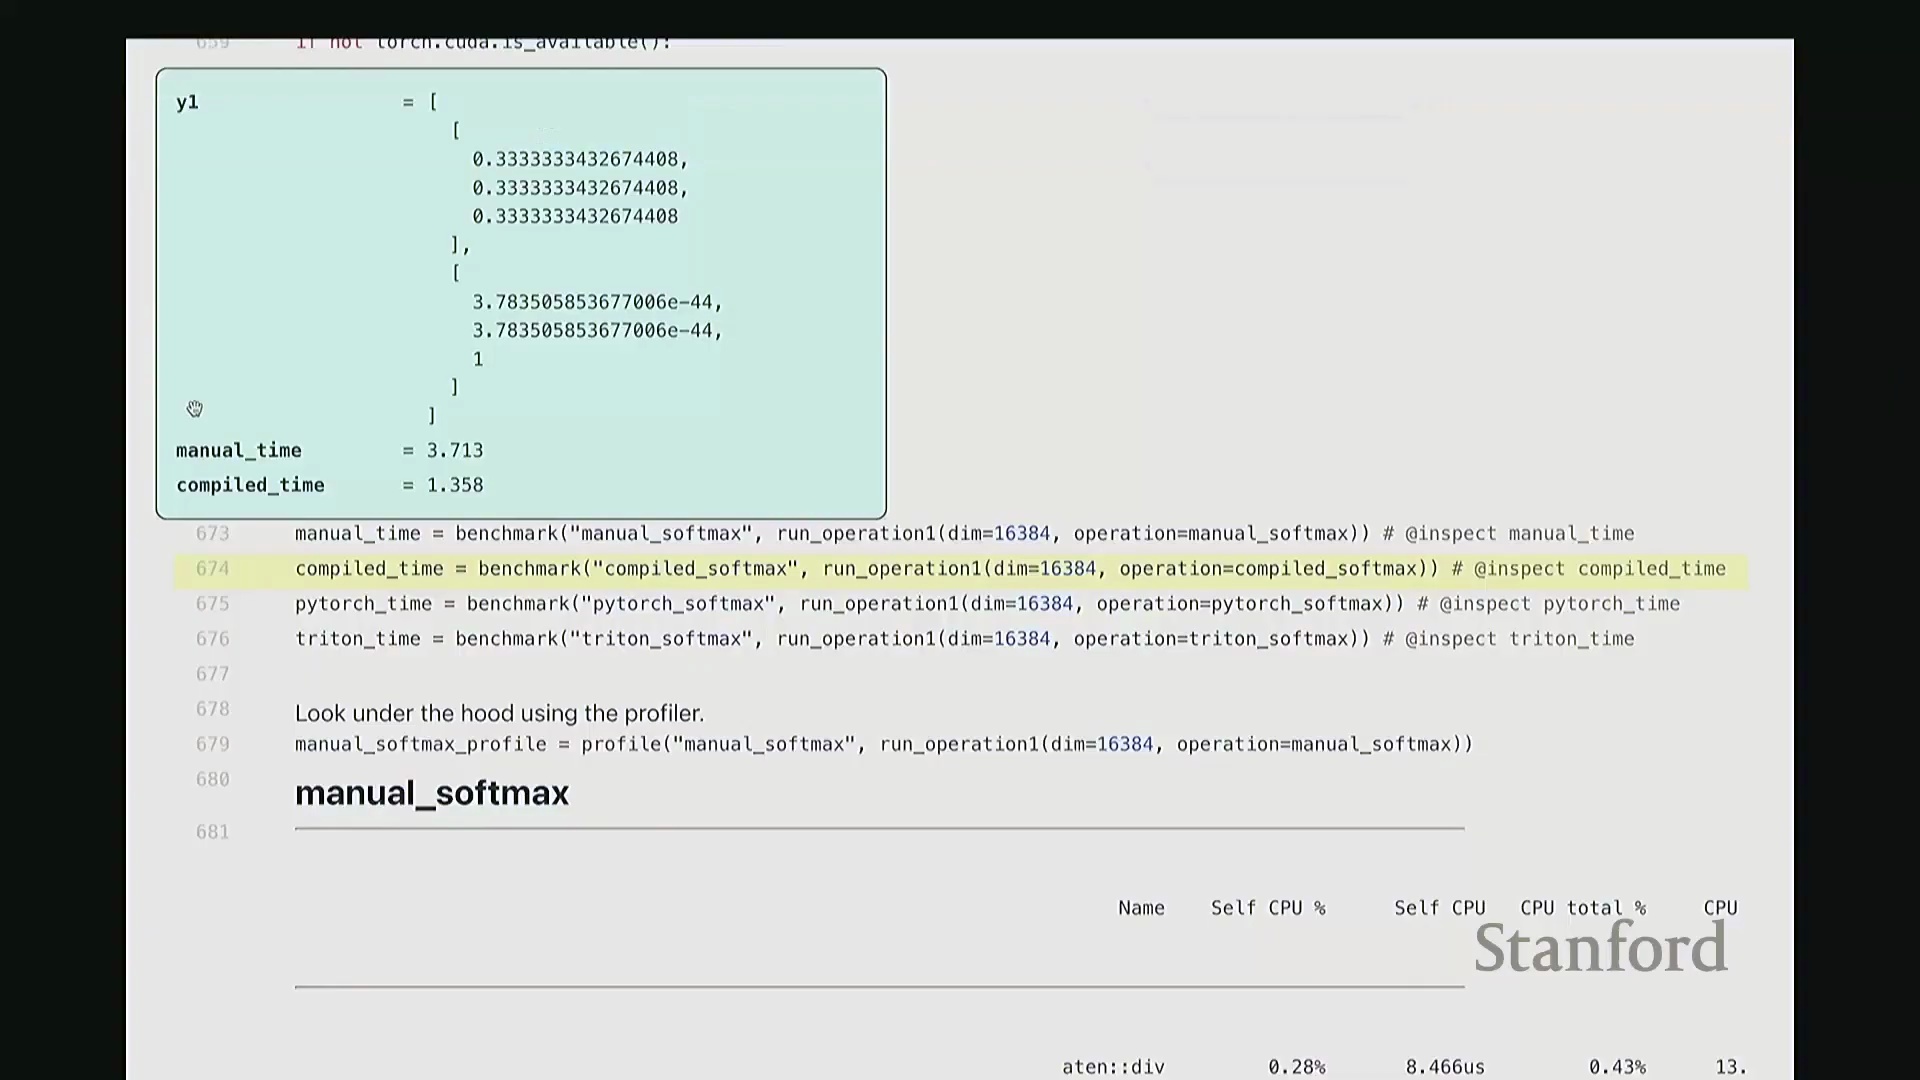Click manual_time value 3.713 in popup

(x=455, y=451)
